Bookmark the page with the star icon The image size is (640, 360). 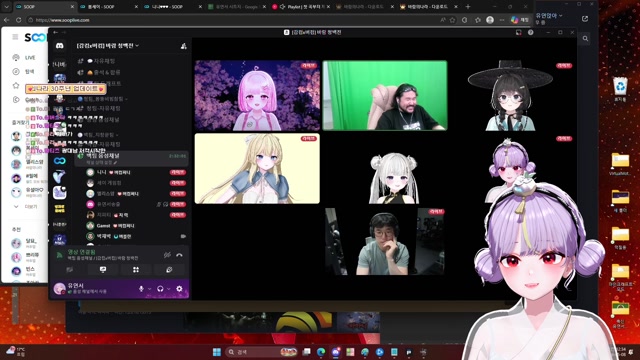click(452, 20)
